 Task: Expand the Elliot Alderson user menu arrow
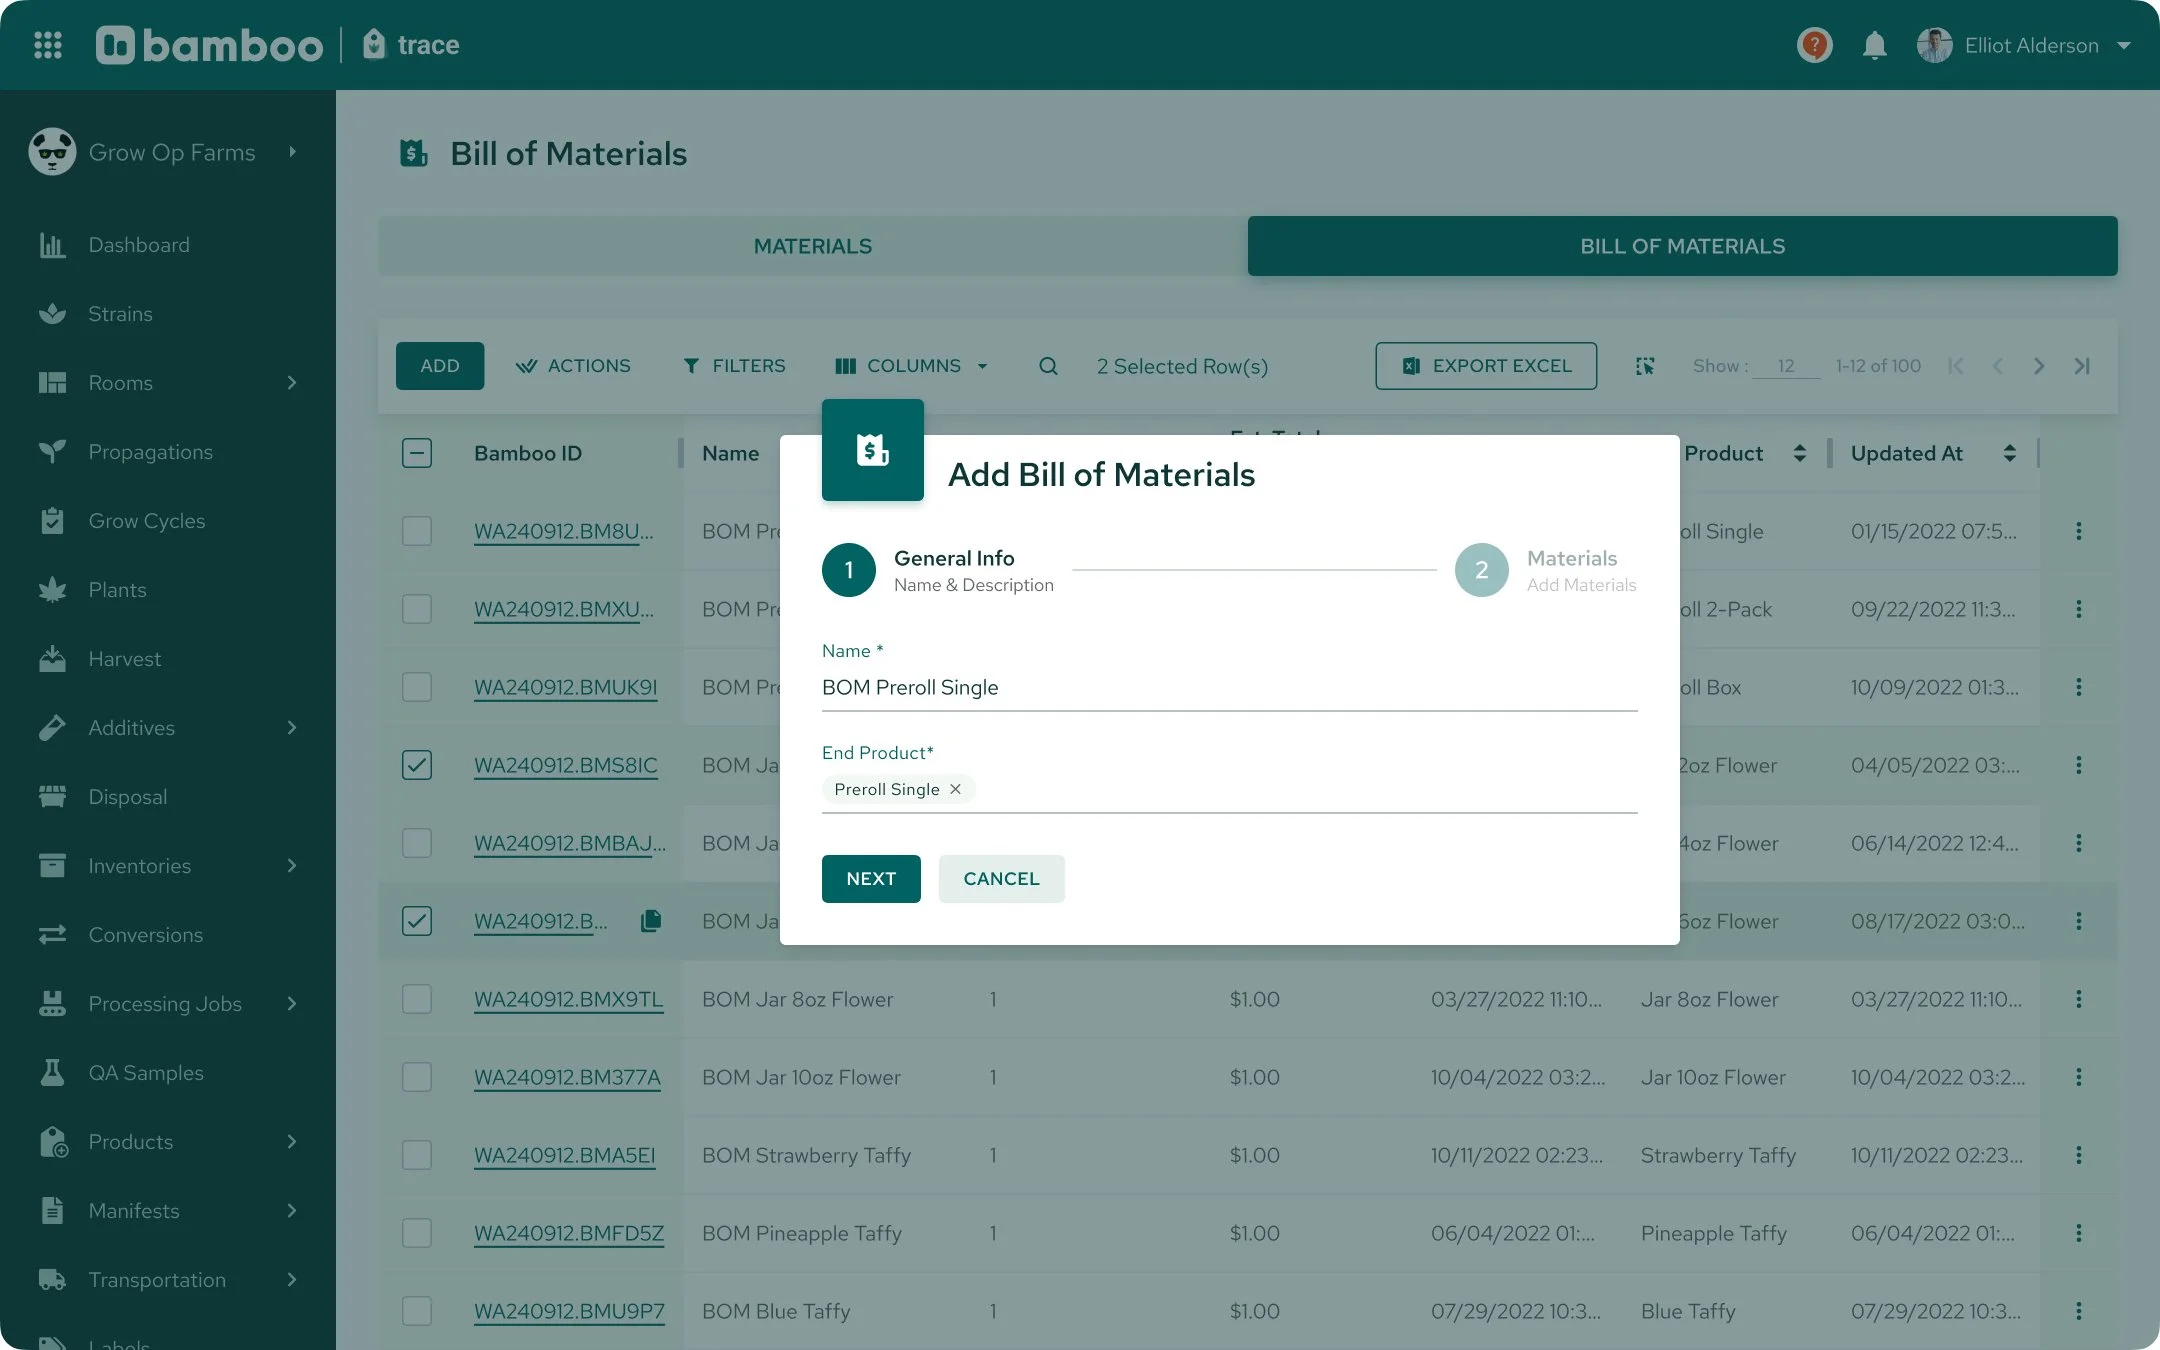tap(2124, 45)
